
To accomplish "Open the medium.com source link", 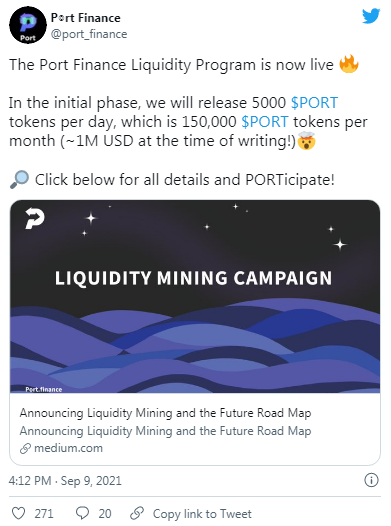I will 68,448.
